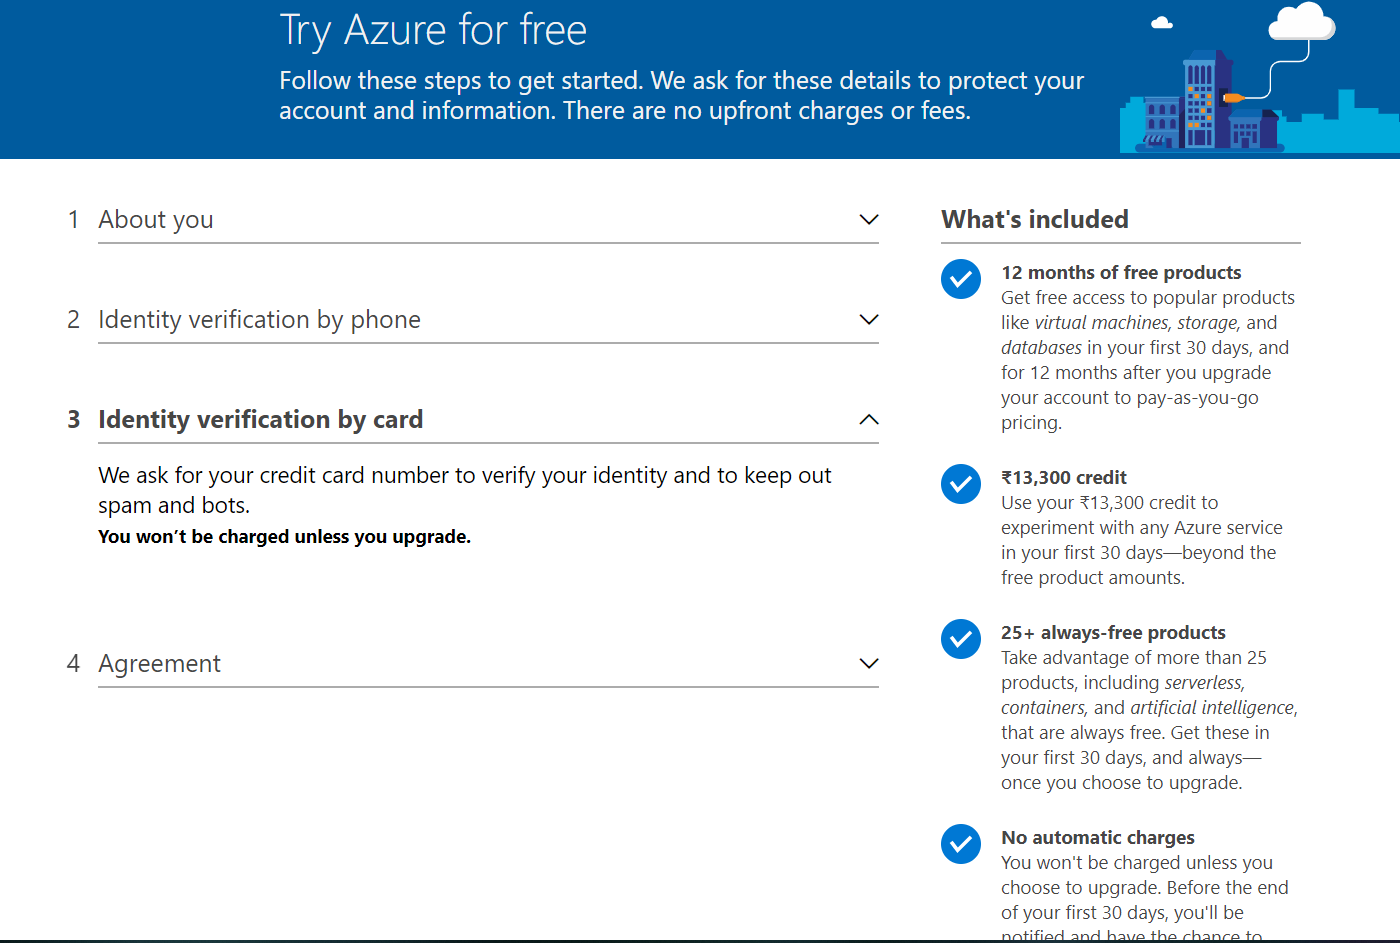The image size is (1400, 943).
Task: Expand Identity verification by phone chevron
Action: [869, 320]
